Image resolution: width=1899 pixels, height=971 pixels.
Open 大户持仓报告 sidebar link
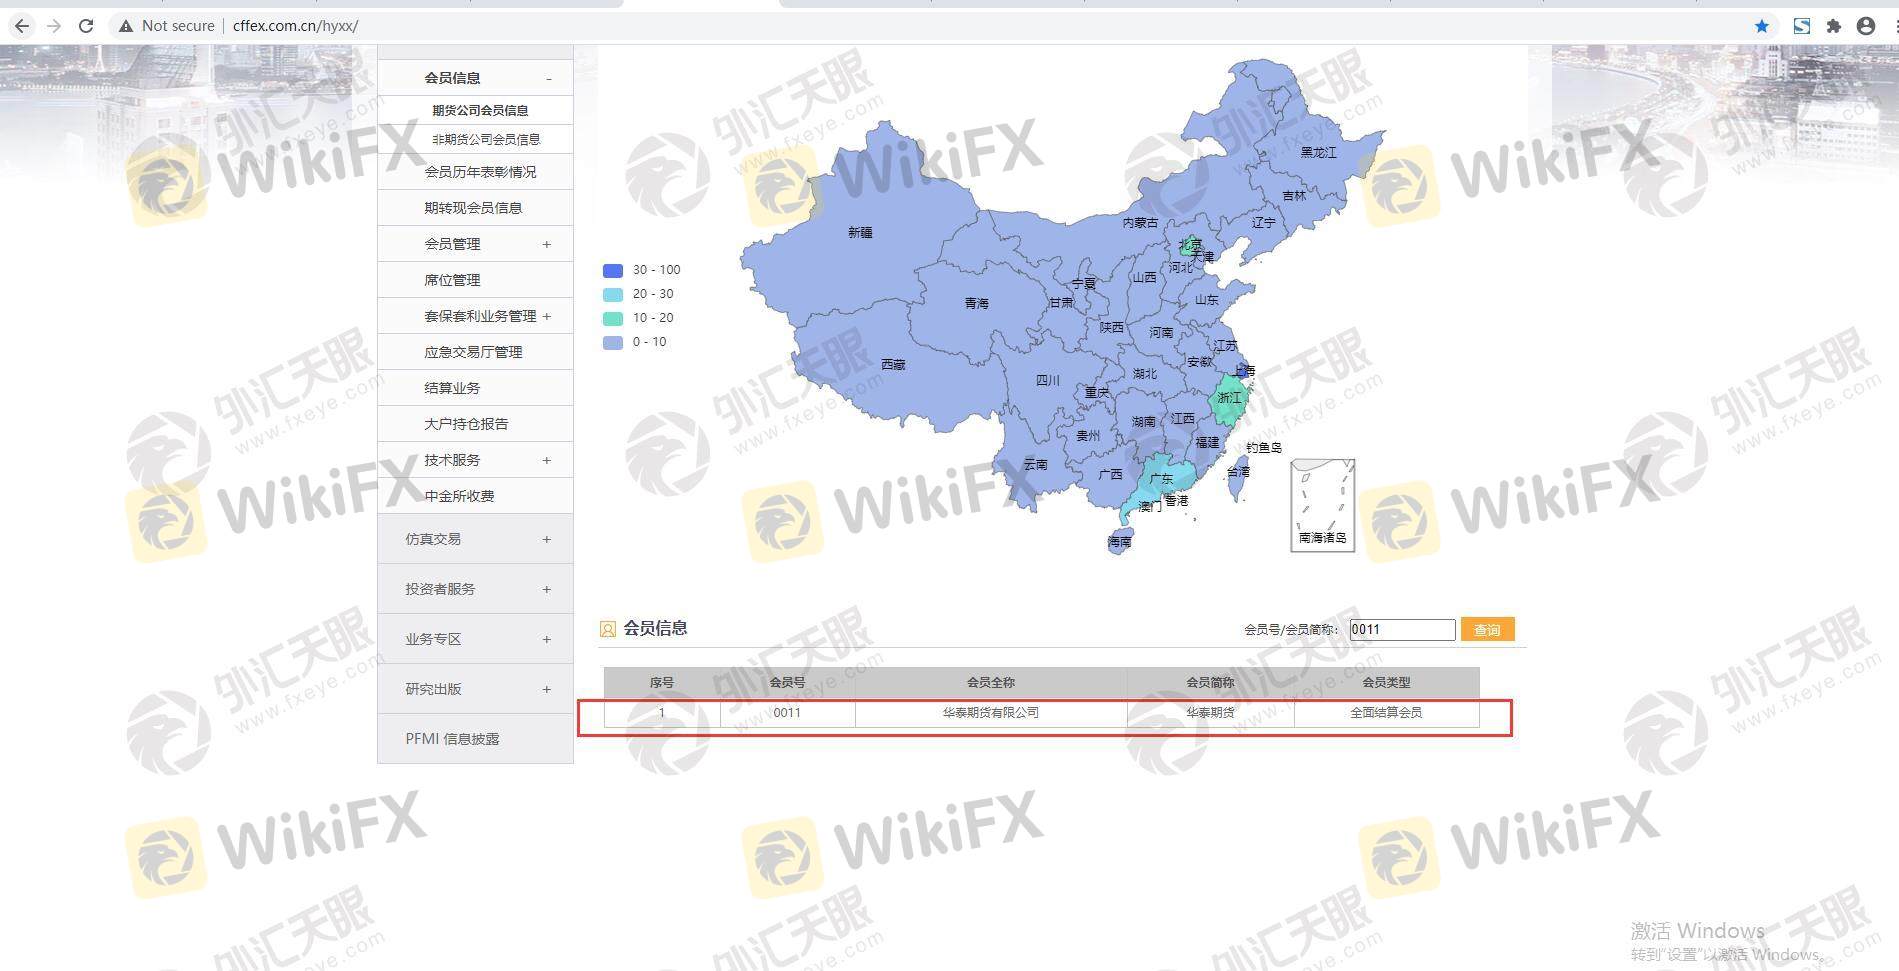tap(466, 424)
